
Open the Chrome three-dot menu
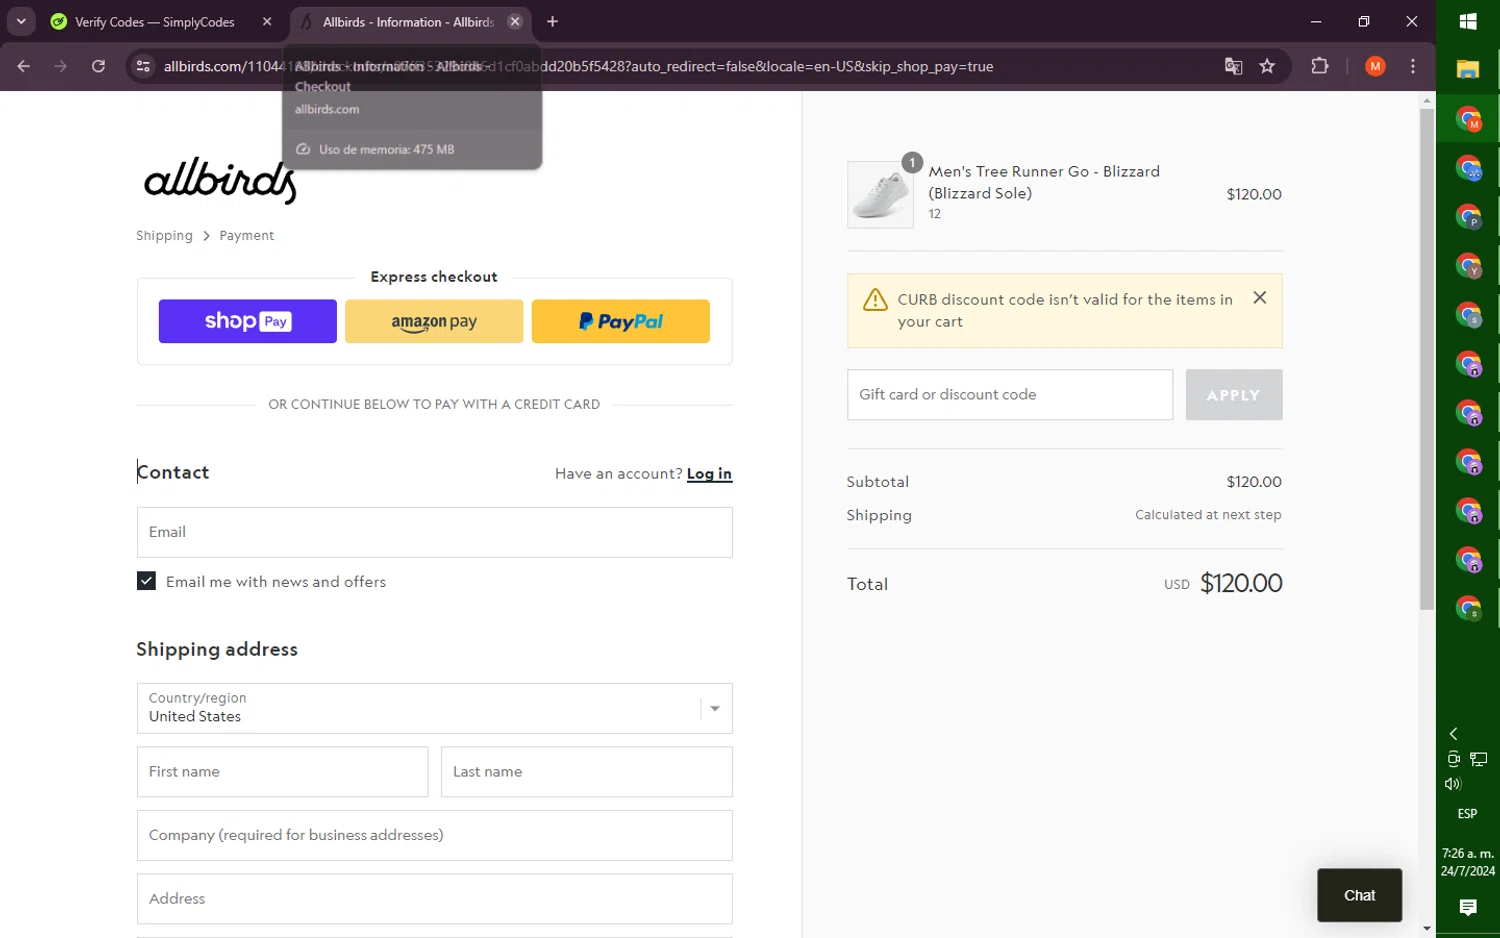tap(1412, 66)
